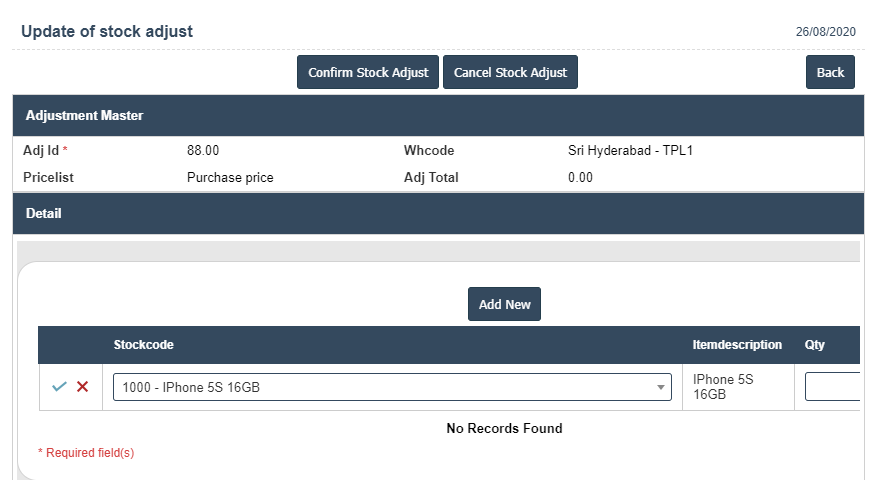The image size is (876, 480).
Task: Click the Itemdescription column header
Action: (x=737, y=345)
